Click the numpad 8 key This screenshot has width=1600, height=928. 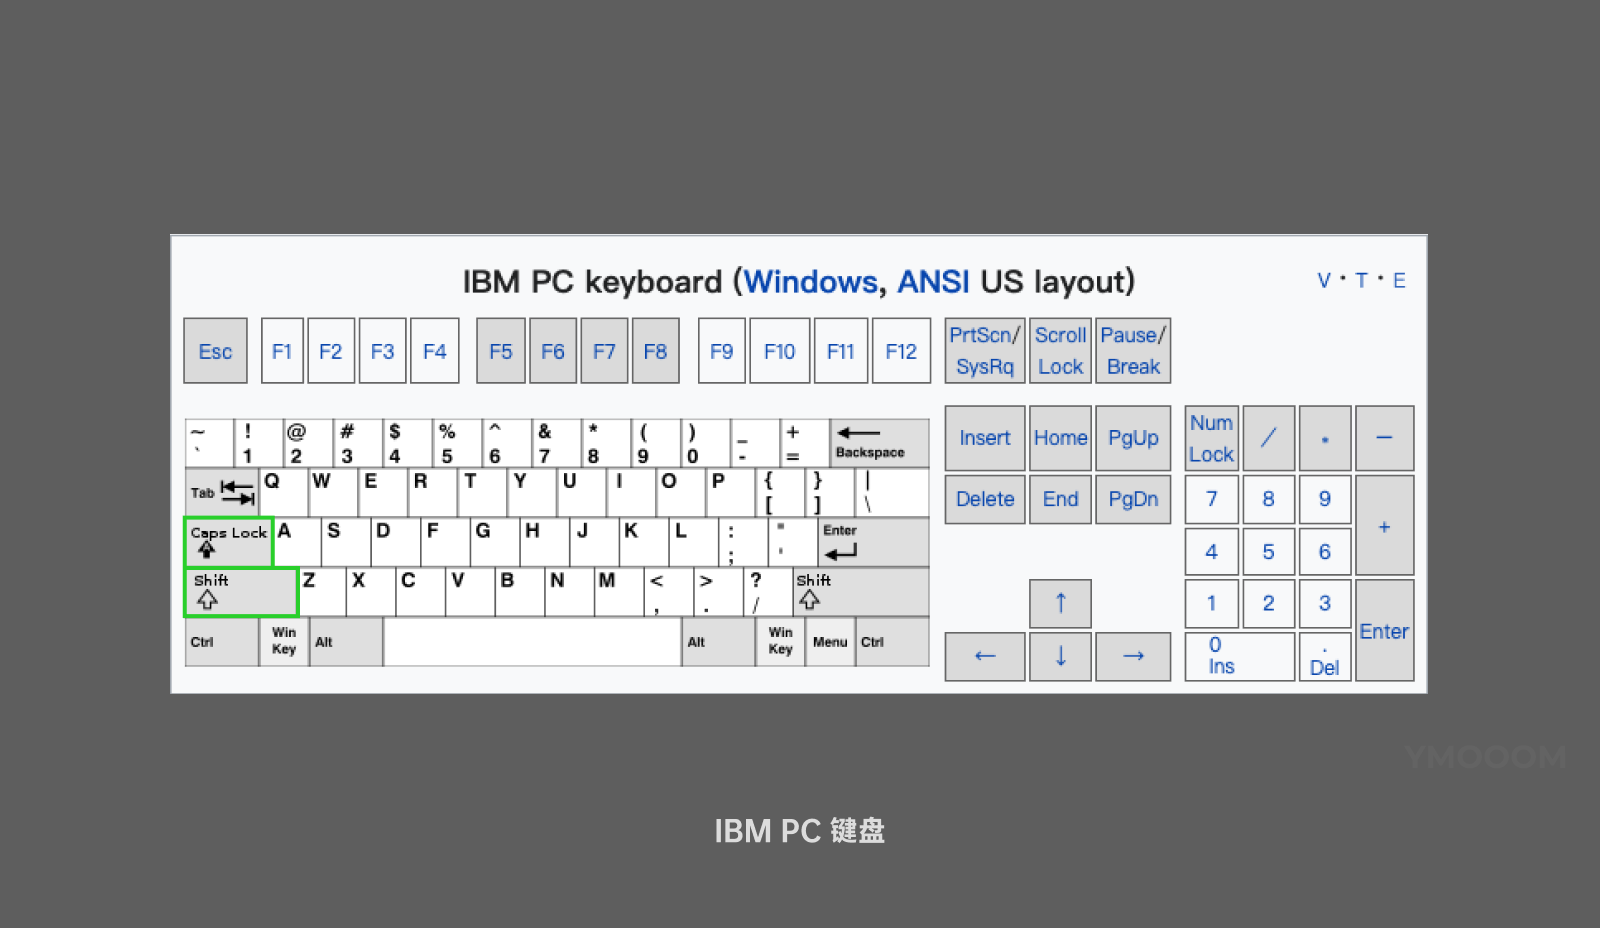(x=1268, y=499)
